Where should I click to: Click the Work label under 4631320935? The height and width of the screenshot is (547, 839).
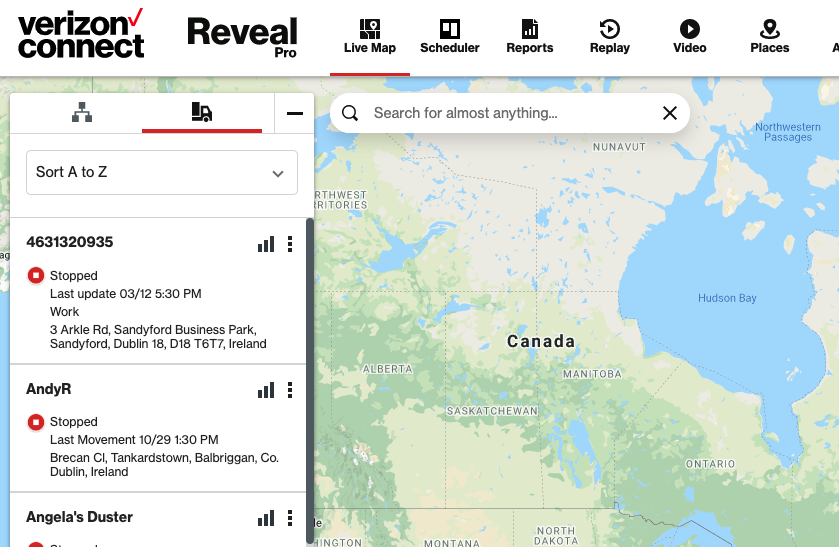(x=64, y=312)
